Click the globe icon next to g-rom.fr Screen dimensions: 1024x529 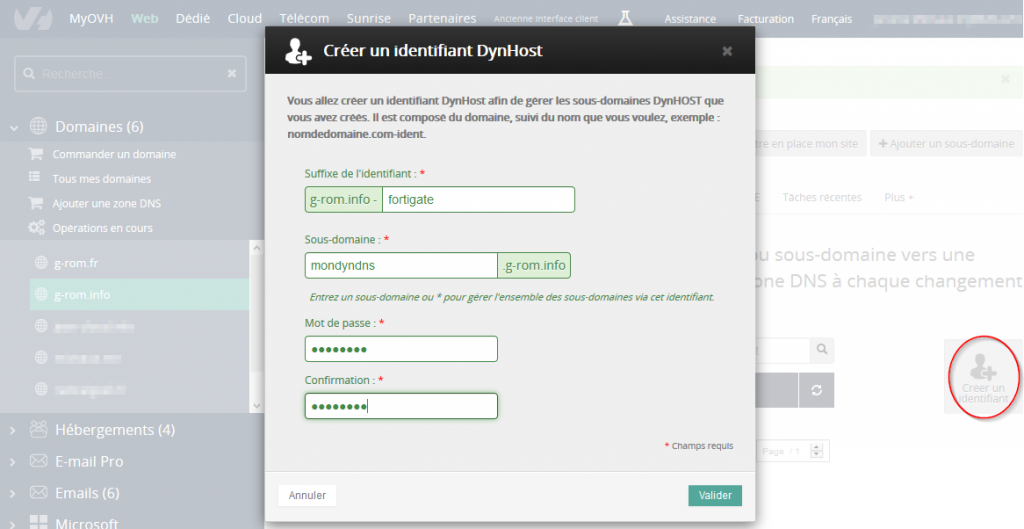[41, 263]
